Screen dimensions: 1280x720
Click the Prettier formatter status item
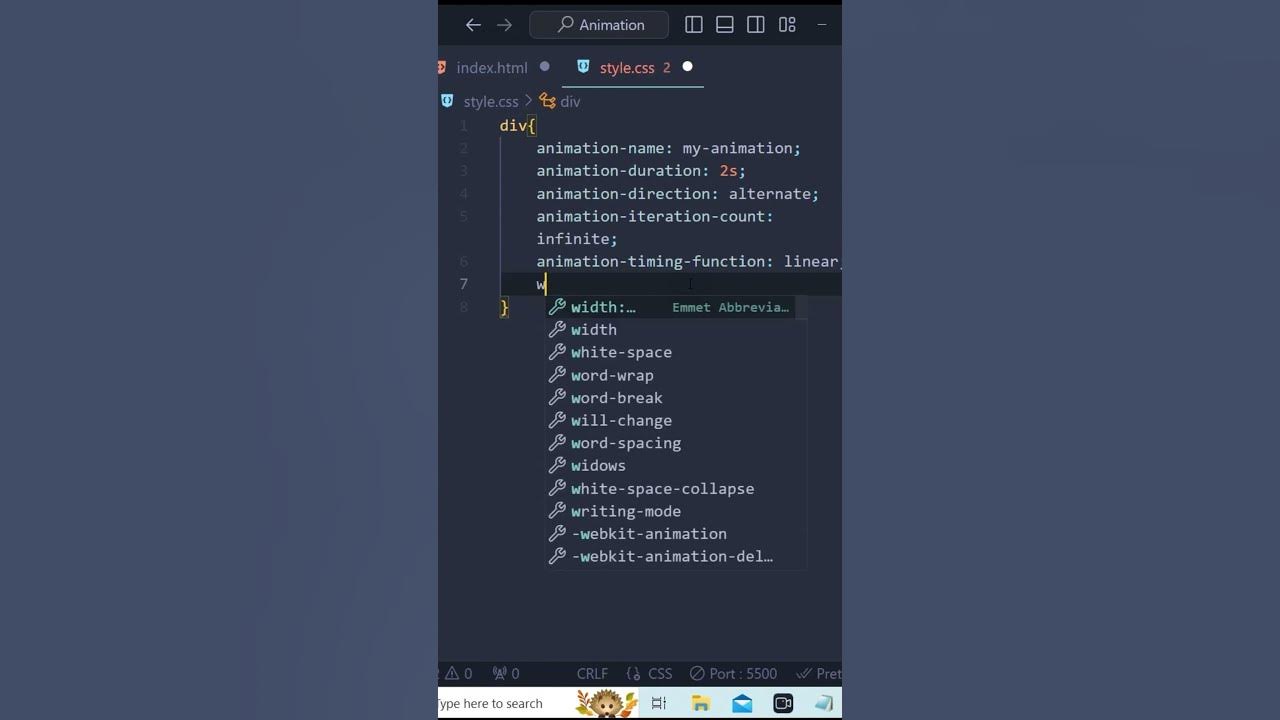click(820, 673)
